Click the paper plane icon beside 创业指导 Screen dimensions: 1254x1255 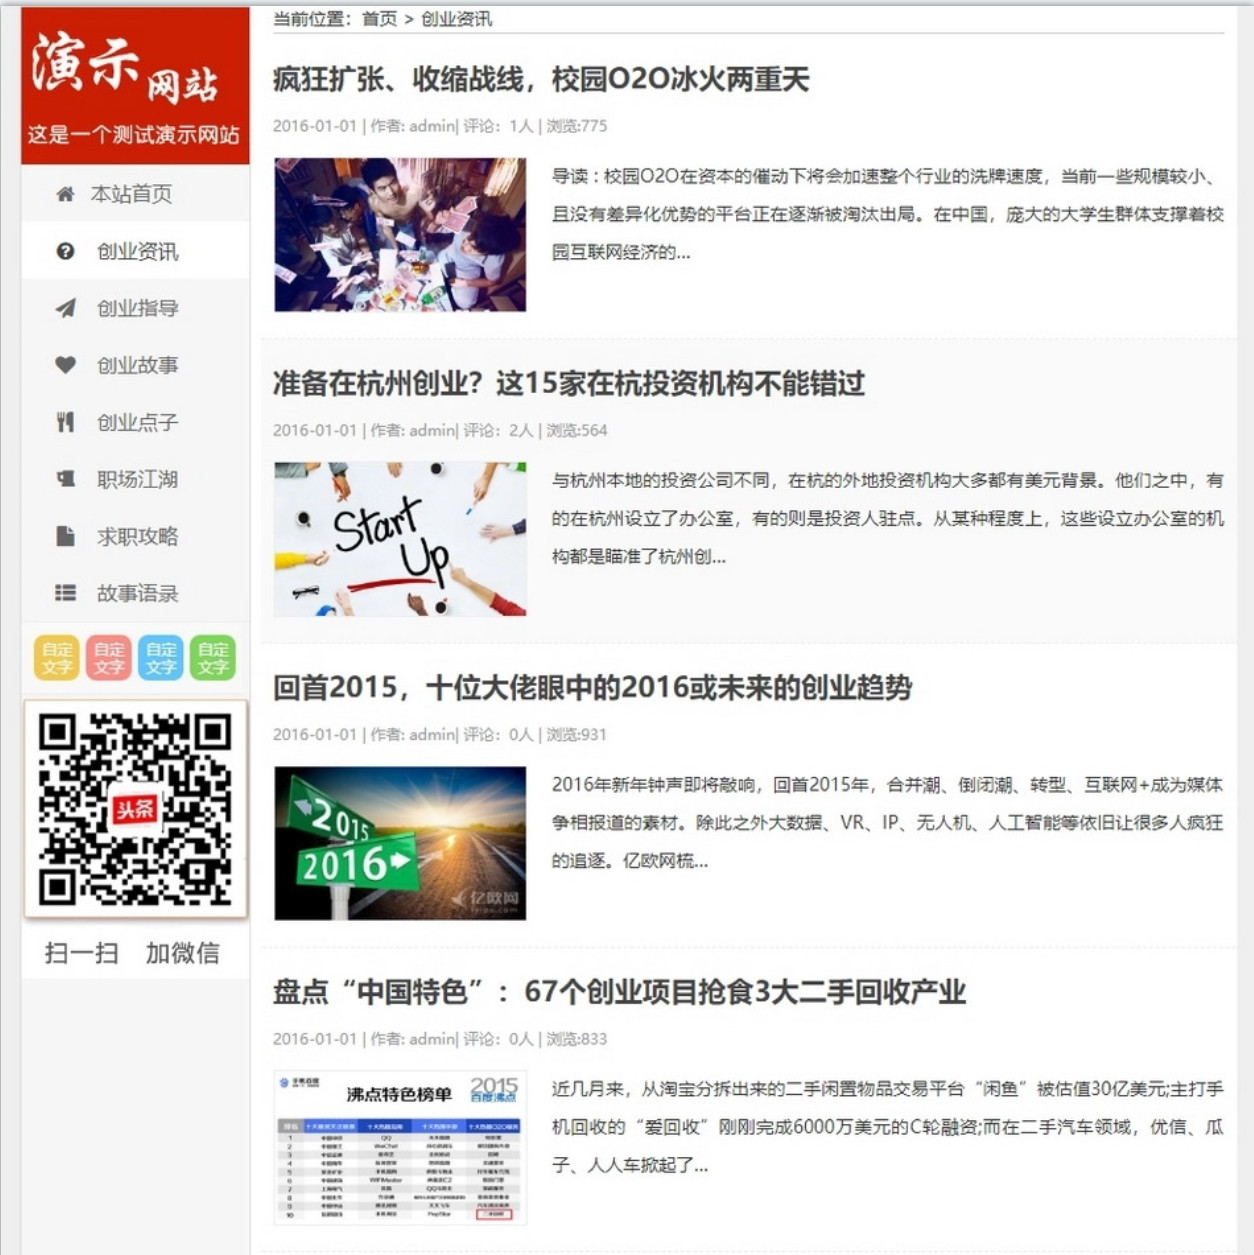[x=65, y=308]
